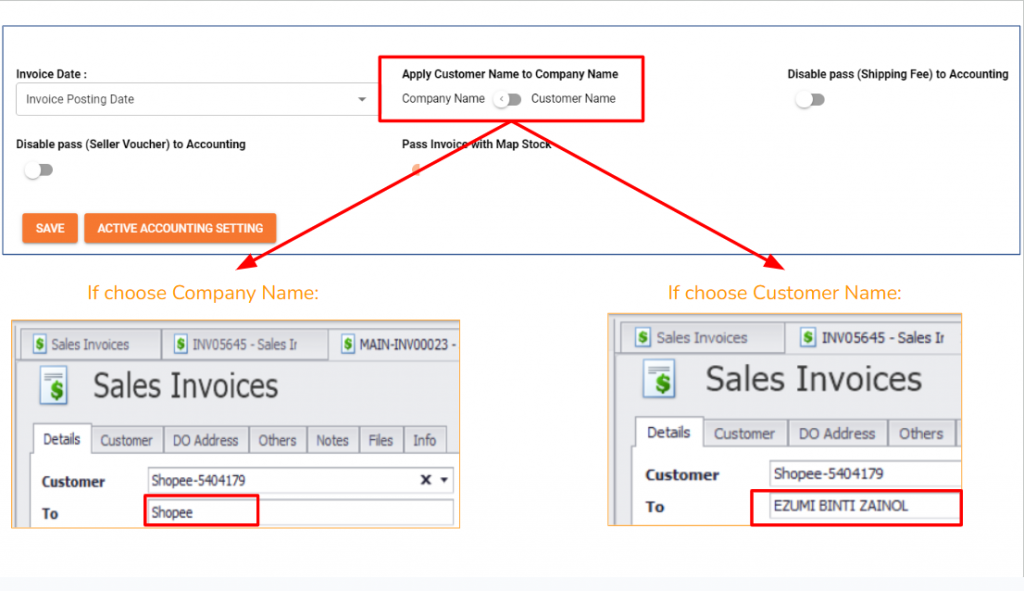Open Details tab in left screenshot
Screen dimensions: 1024x591
62,439
